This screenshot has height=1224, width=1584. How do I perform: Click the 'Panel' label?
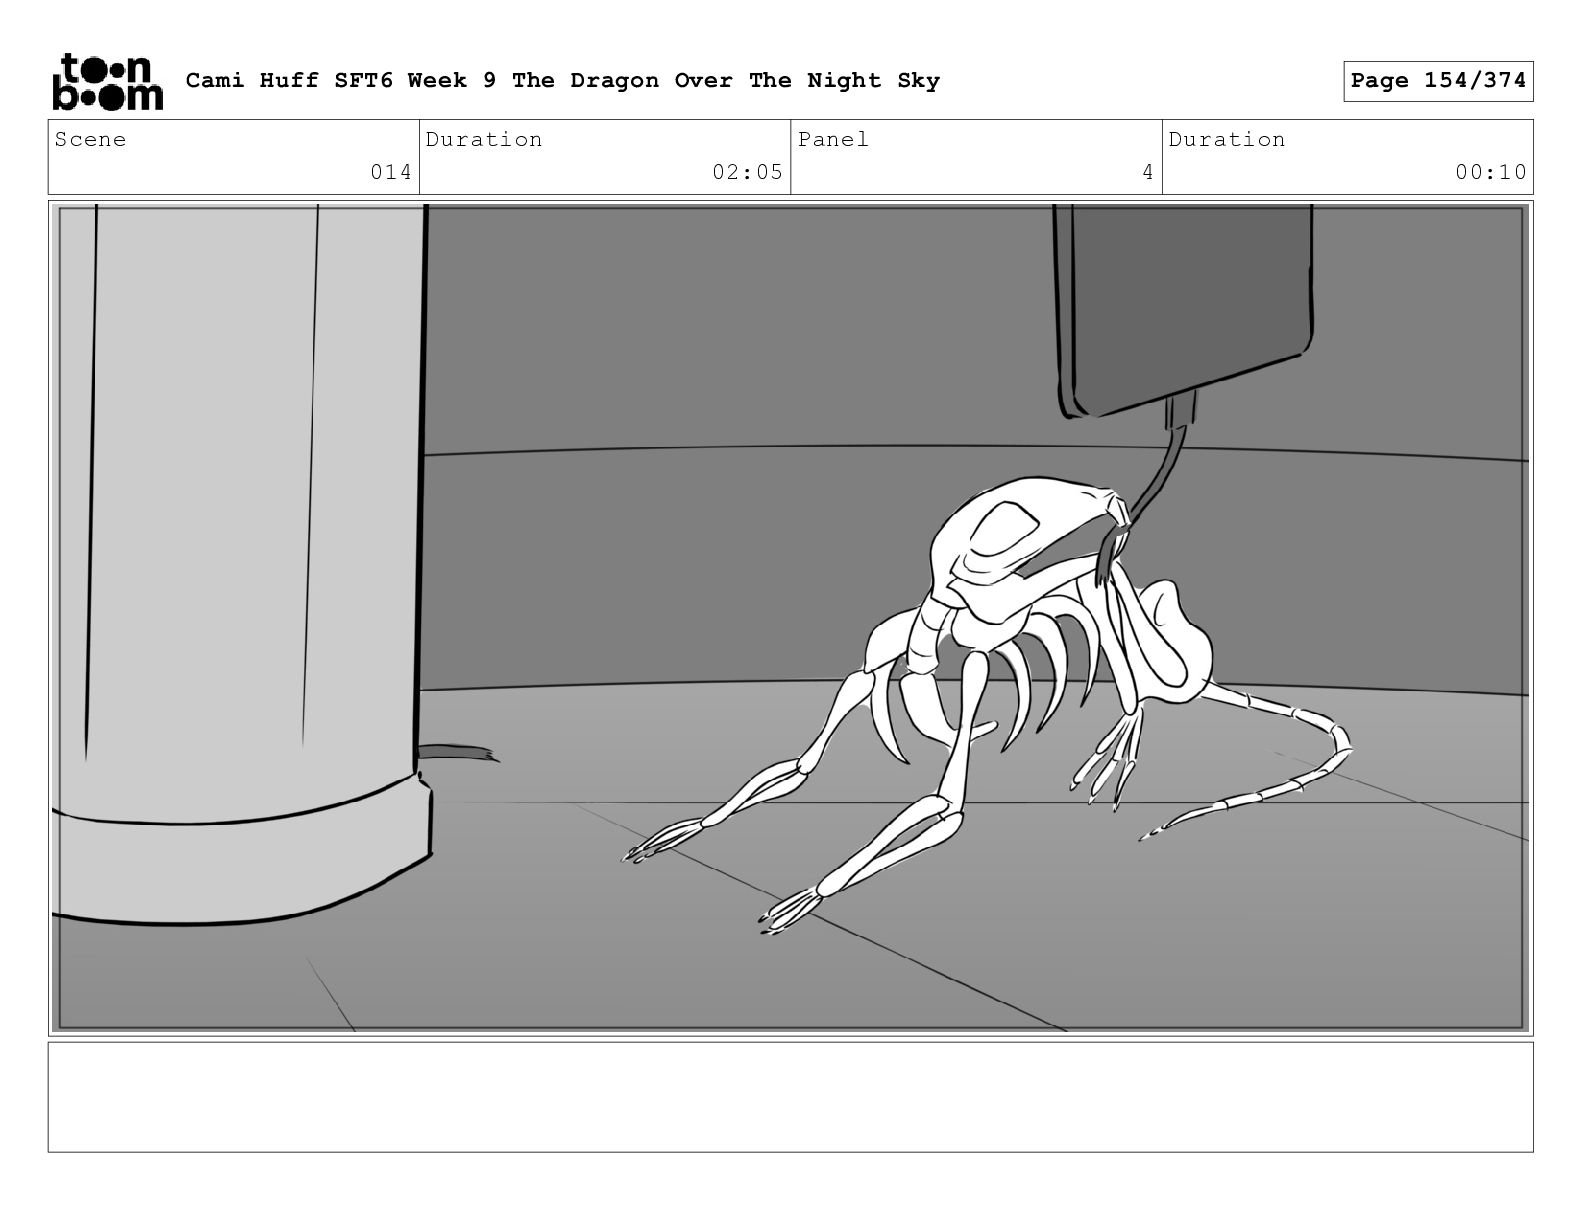[833, 139]
